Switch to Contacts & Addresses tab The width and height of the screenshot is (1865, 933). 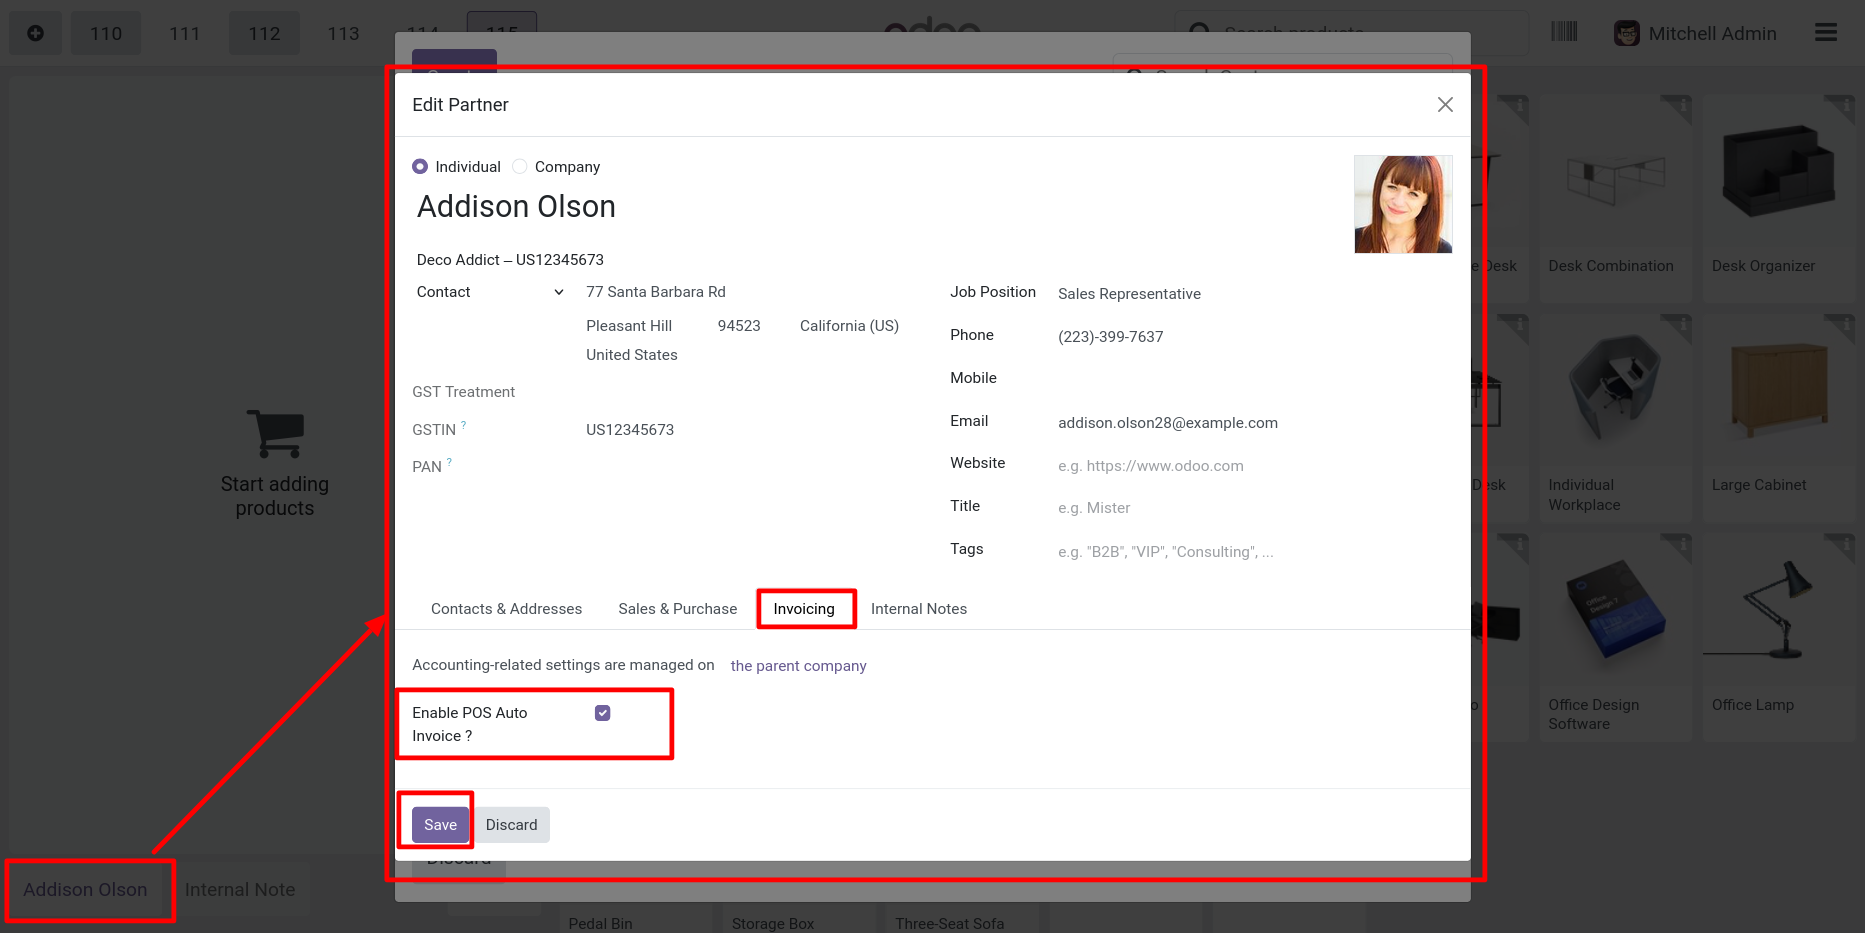[x=506, y=609]
